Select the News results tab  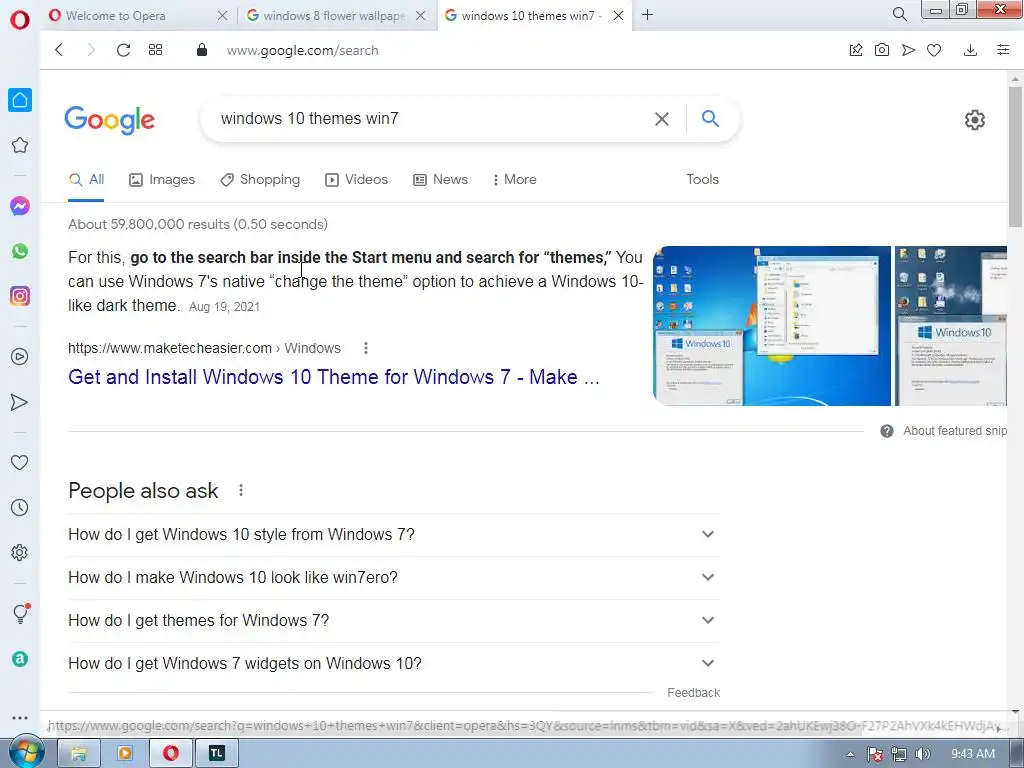click(441, 180)
